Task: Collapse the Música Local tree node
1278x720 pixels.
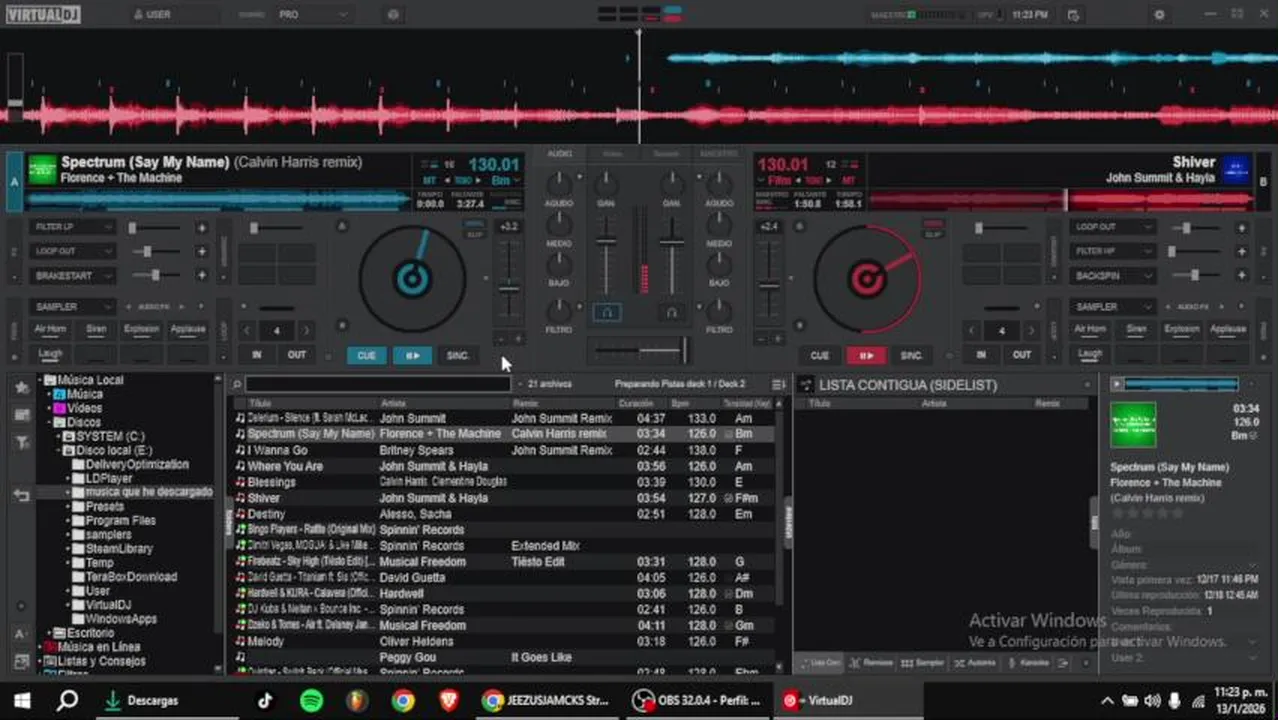Action: point(40,380)
